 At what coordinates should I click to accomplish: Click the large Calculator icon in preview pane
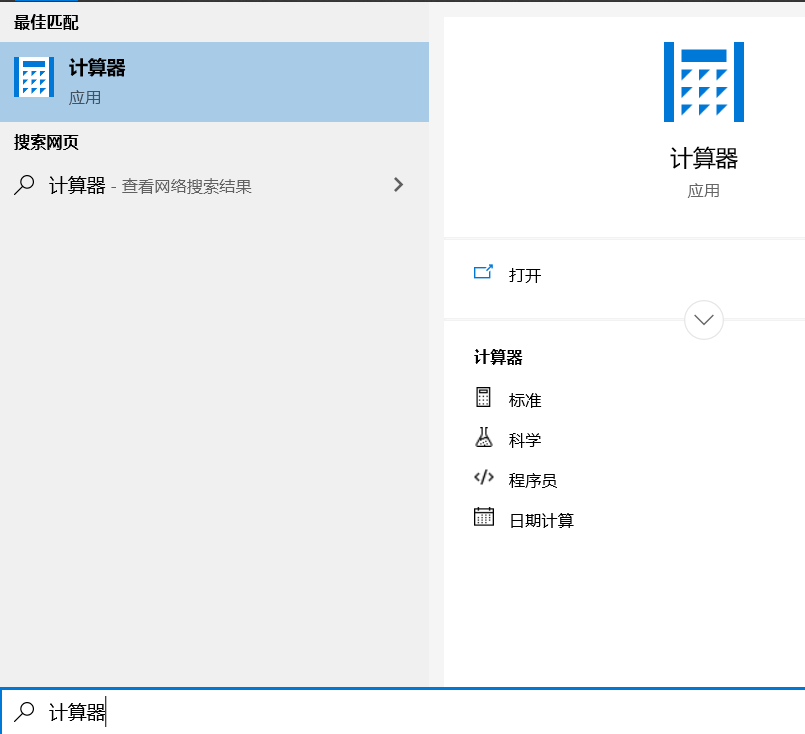click(703, 82)
